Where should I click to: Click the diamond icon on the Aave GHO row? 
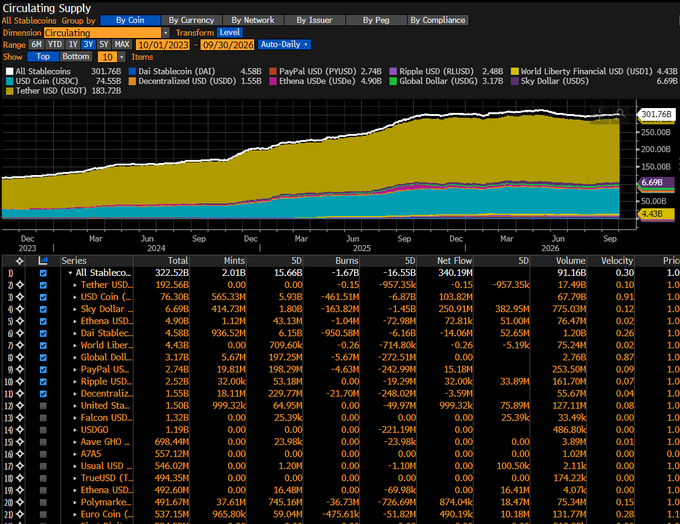20,442
